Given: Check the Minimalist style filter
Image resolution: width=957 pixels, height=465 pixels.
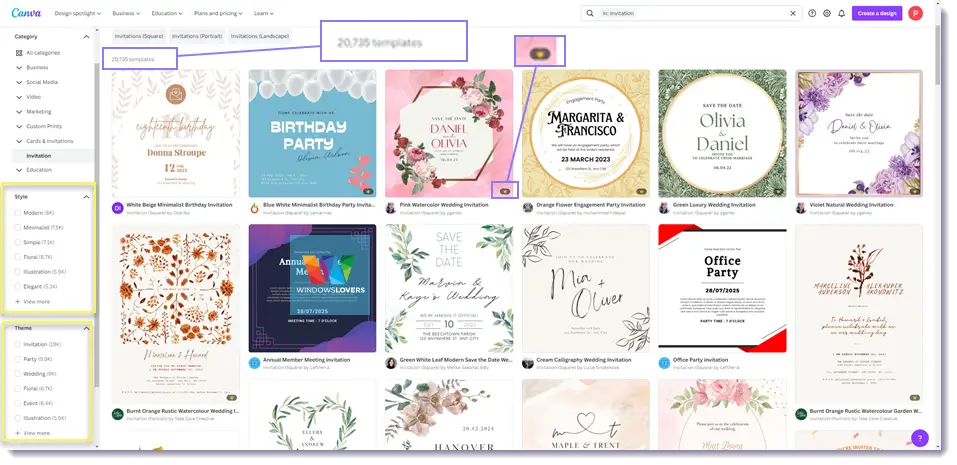Looking at the screenshot, I should tap(18, 228).
